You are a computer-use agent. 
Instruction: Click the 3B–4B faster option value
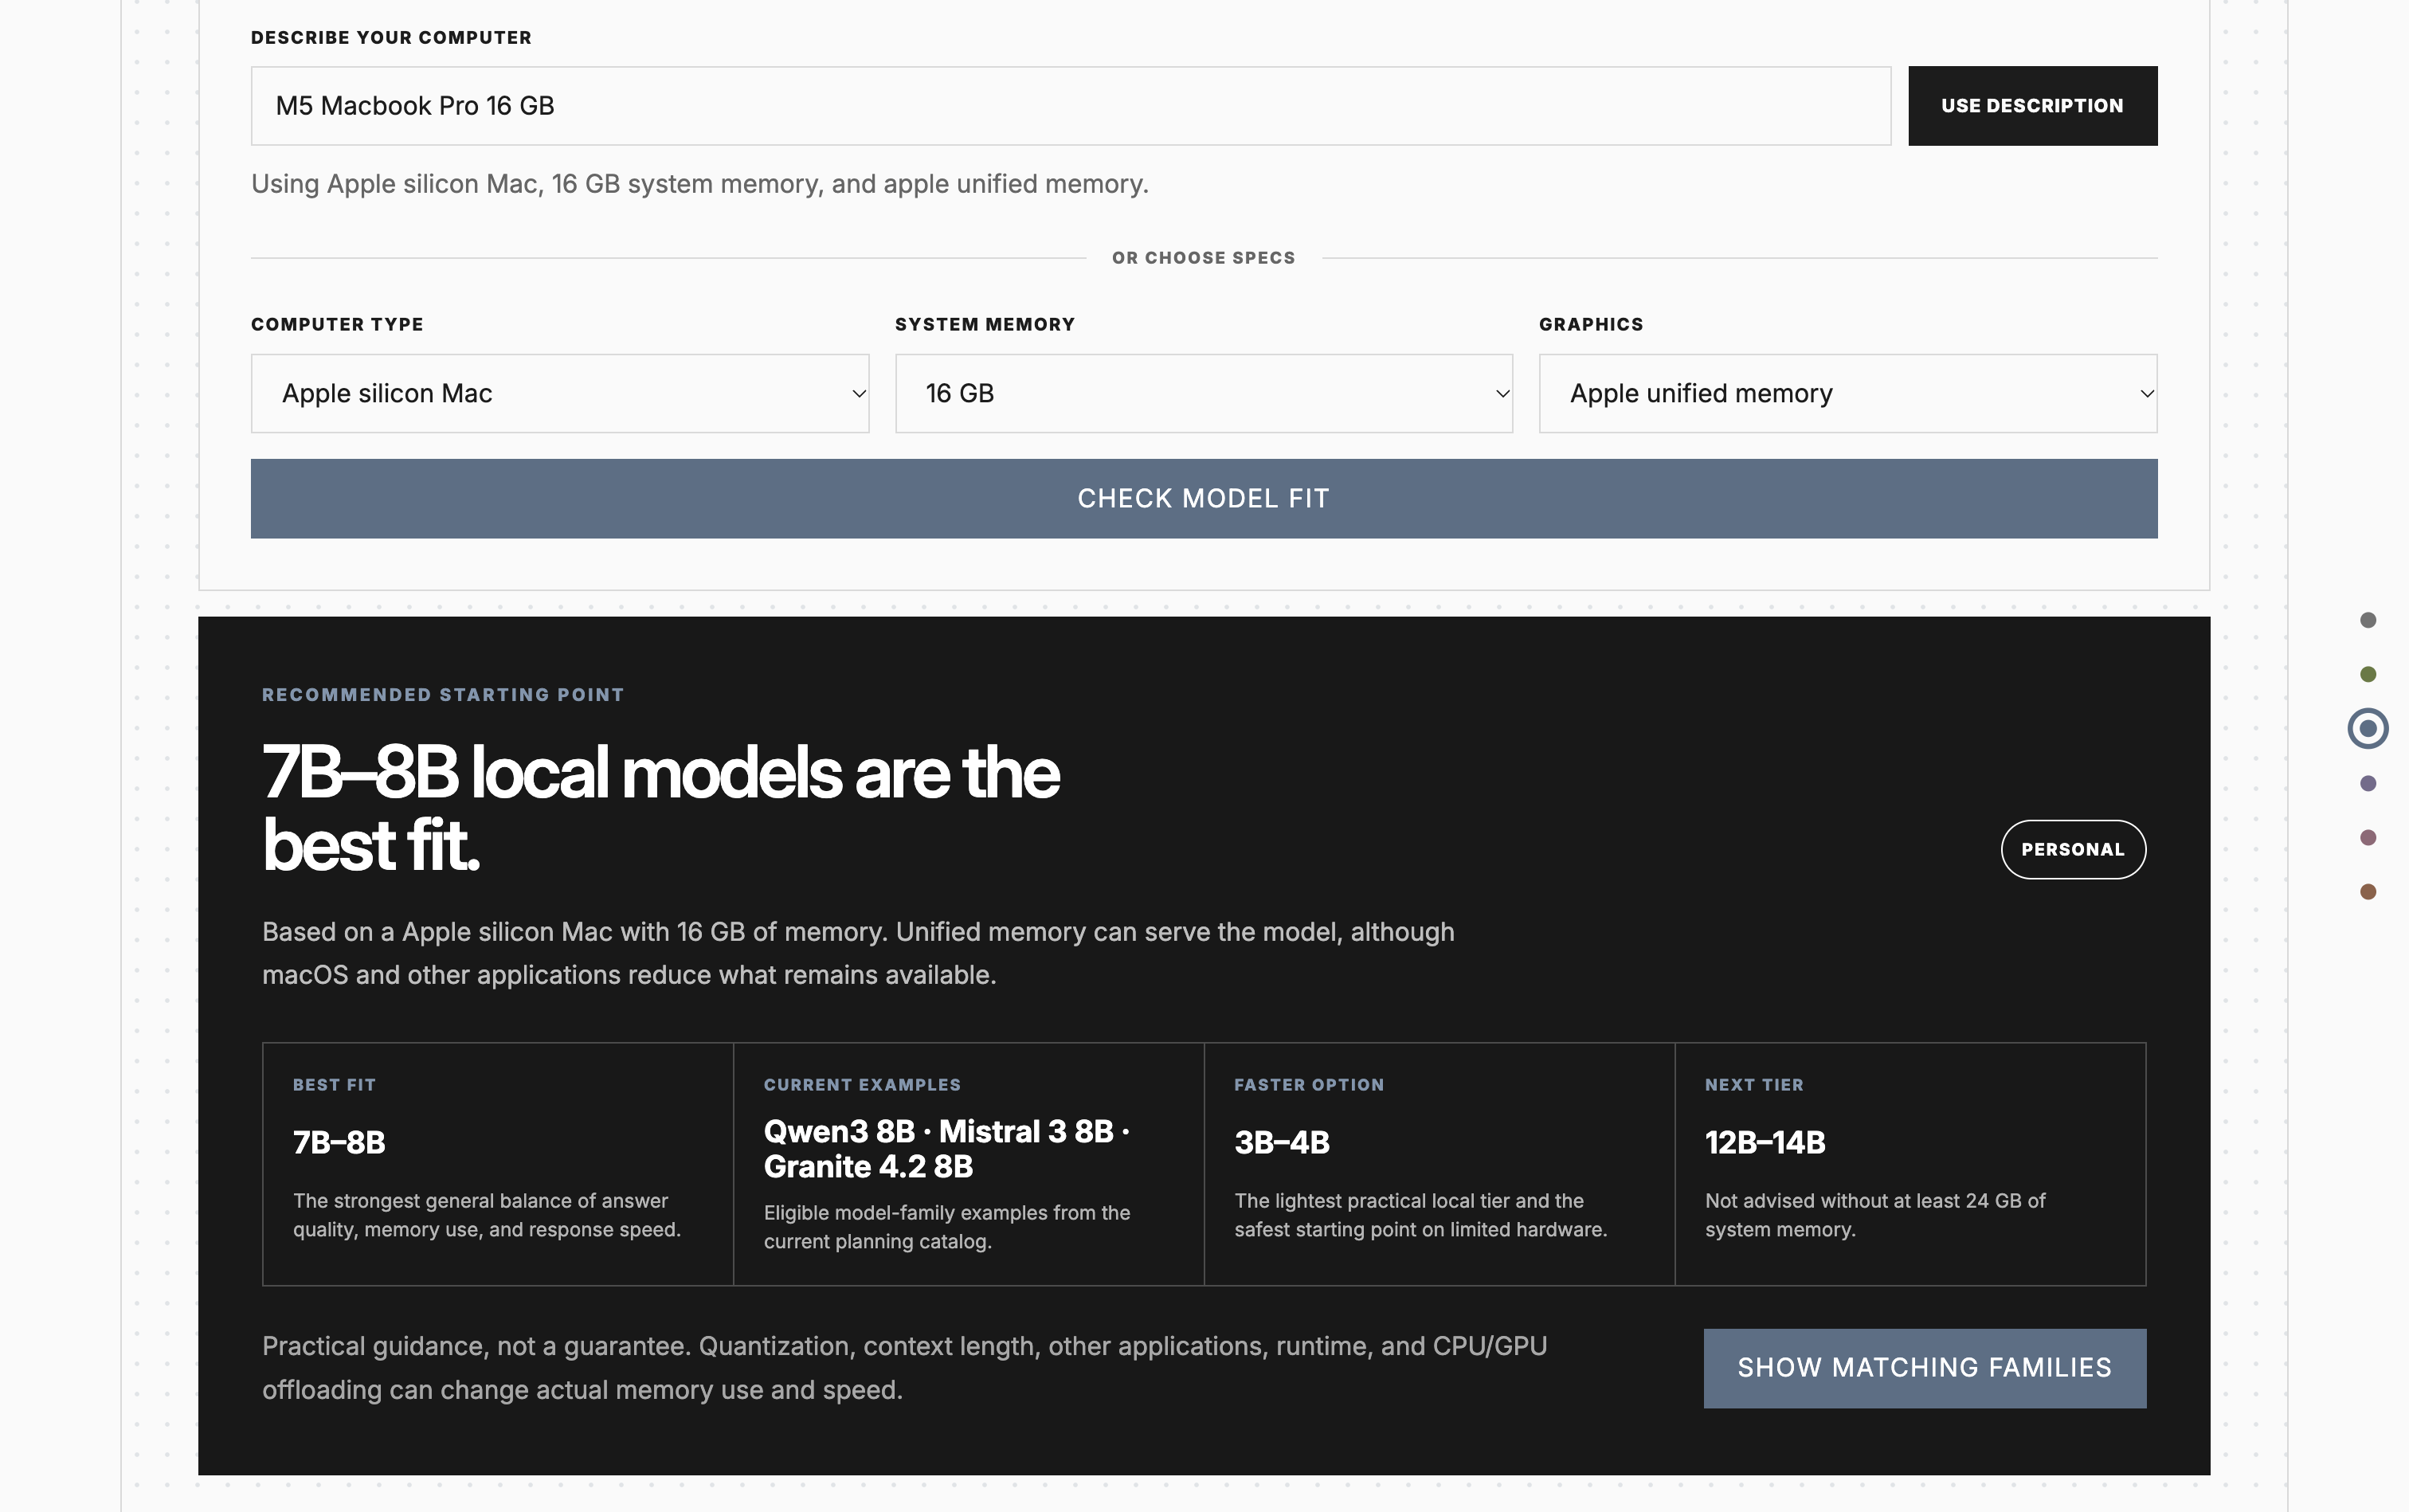pyautogui.click(x=1282, y=1142)
